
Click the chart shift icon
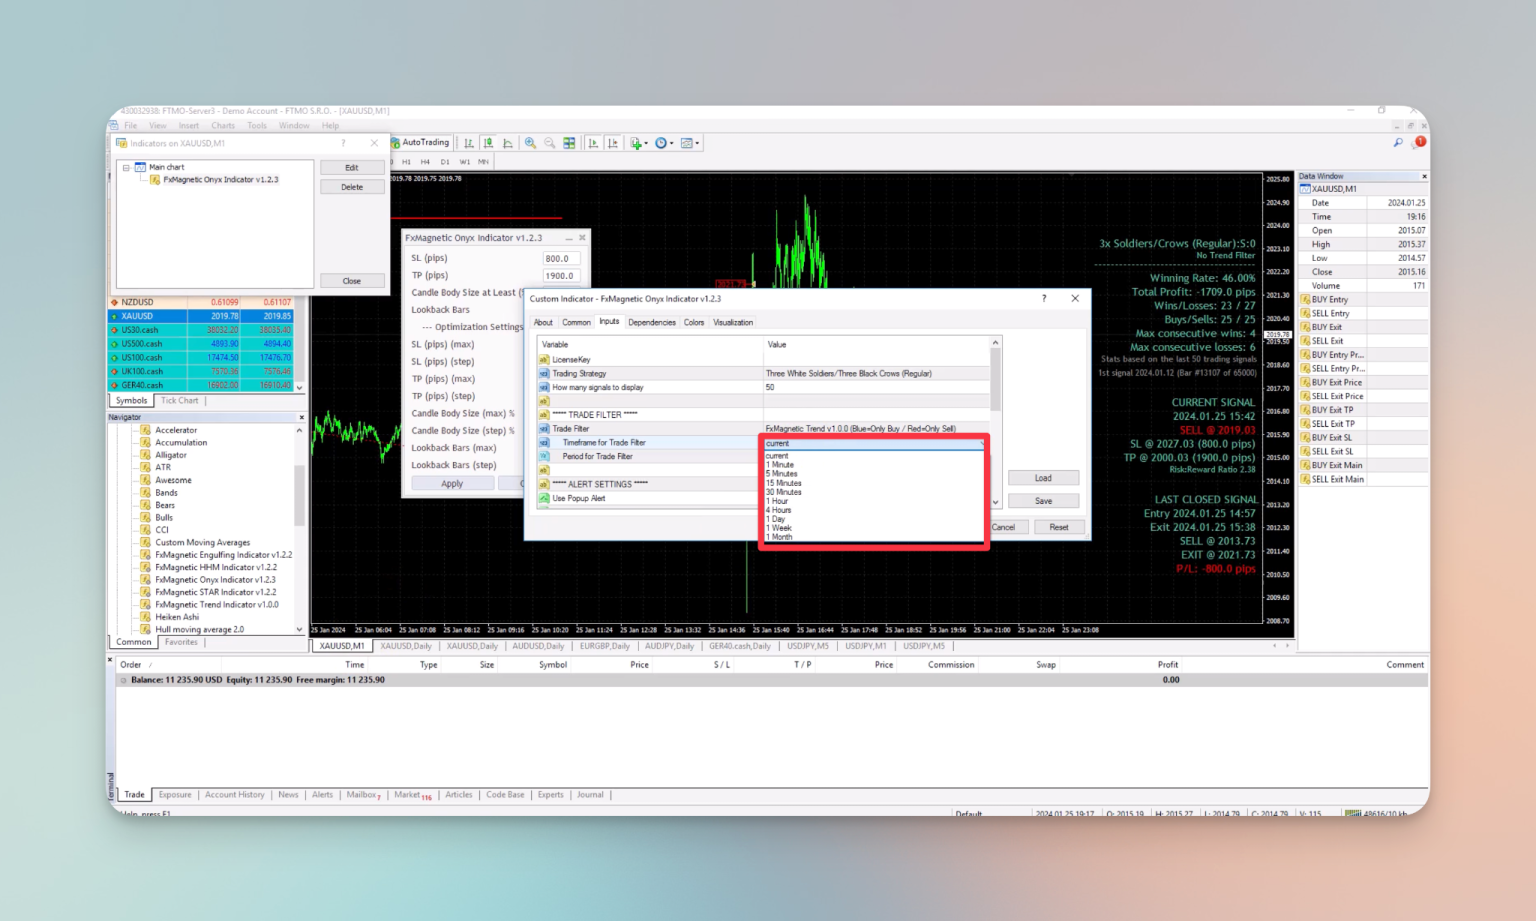click(613, 143)
